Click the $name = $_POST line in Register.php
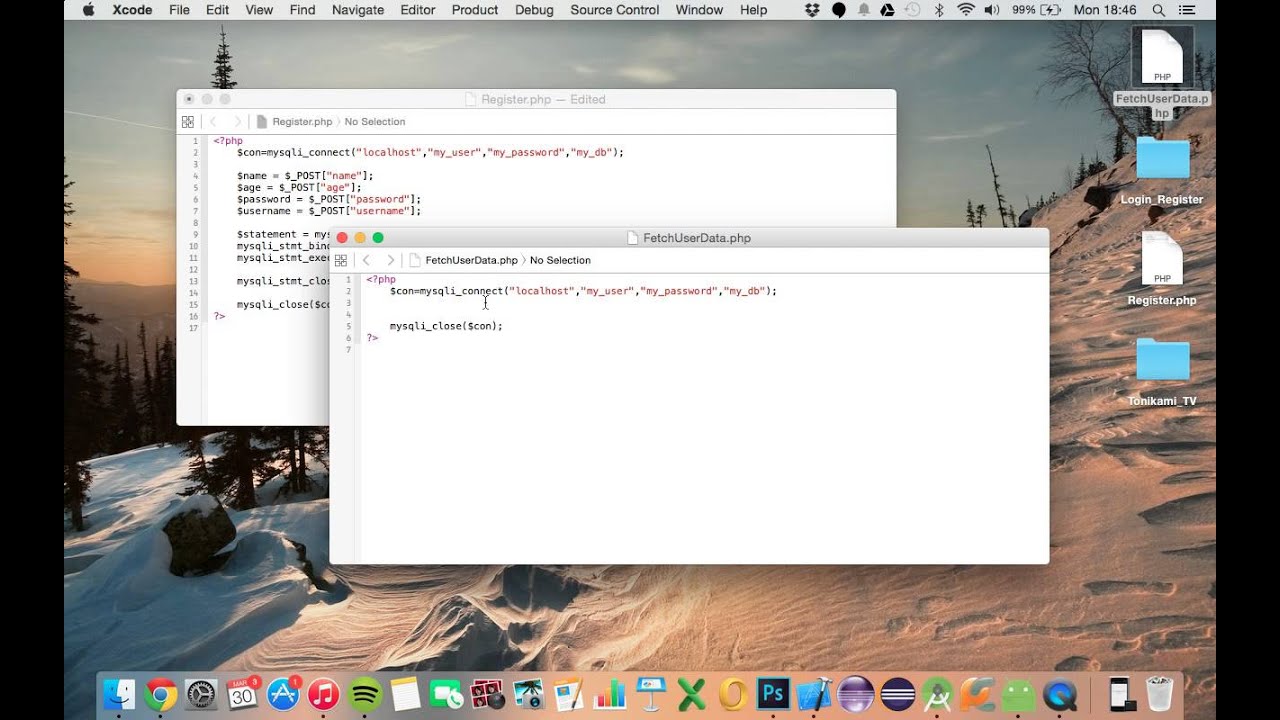The width and height of the screenshot is (1280, 720). click(305, 176)
